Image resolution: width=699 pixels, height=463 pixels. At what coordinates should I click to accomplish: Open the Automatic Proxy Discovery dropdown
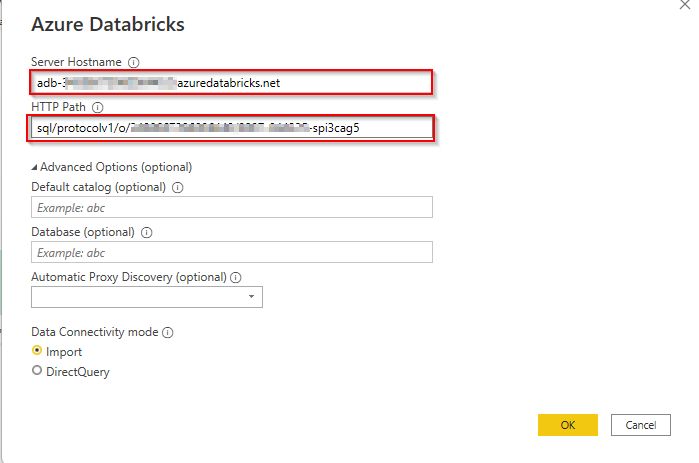(147, 297)
